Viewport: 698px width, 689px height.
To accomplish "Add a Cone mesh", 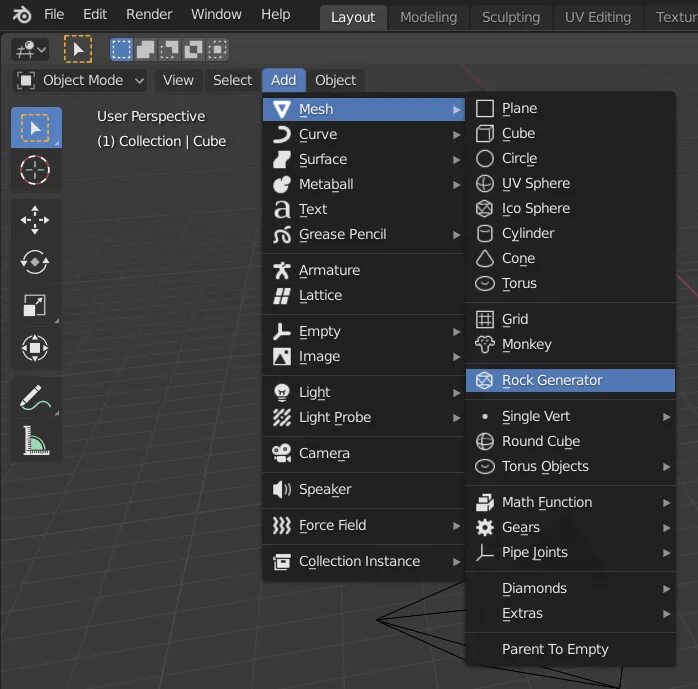I will tap(570, 258).
